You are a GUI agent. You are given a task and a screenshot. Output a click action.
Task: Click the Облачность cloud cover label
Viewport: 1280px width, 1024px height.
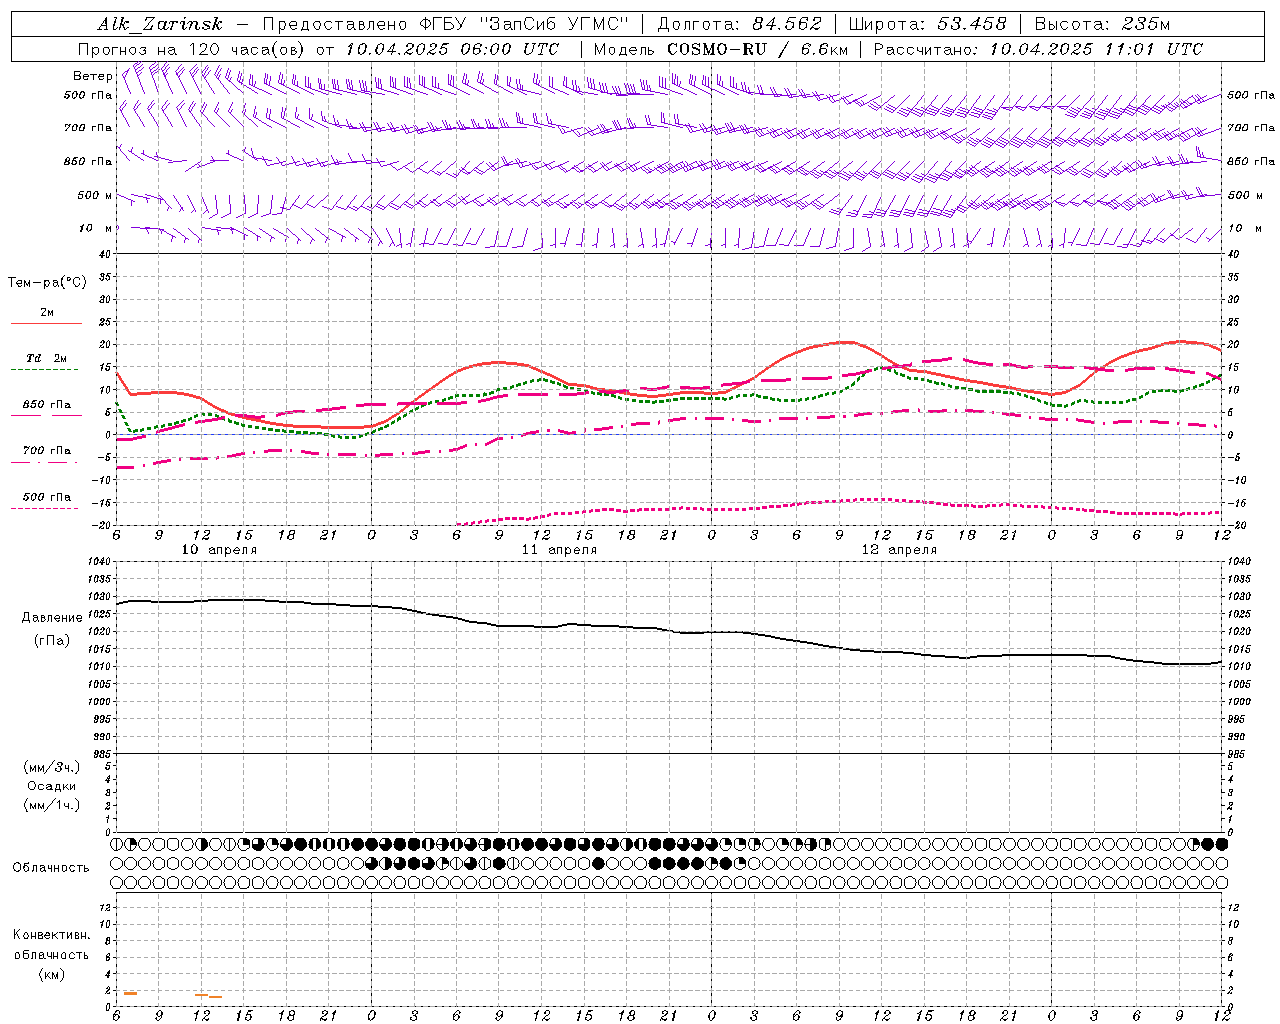click(x=51, y=867)
